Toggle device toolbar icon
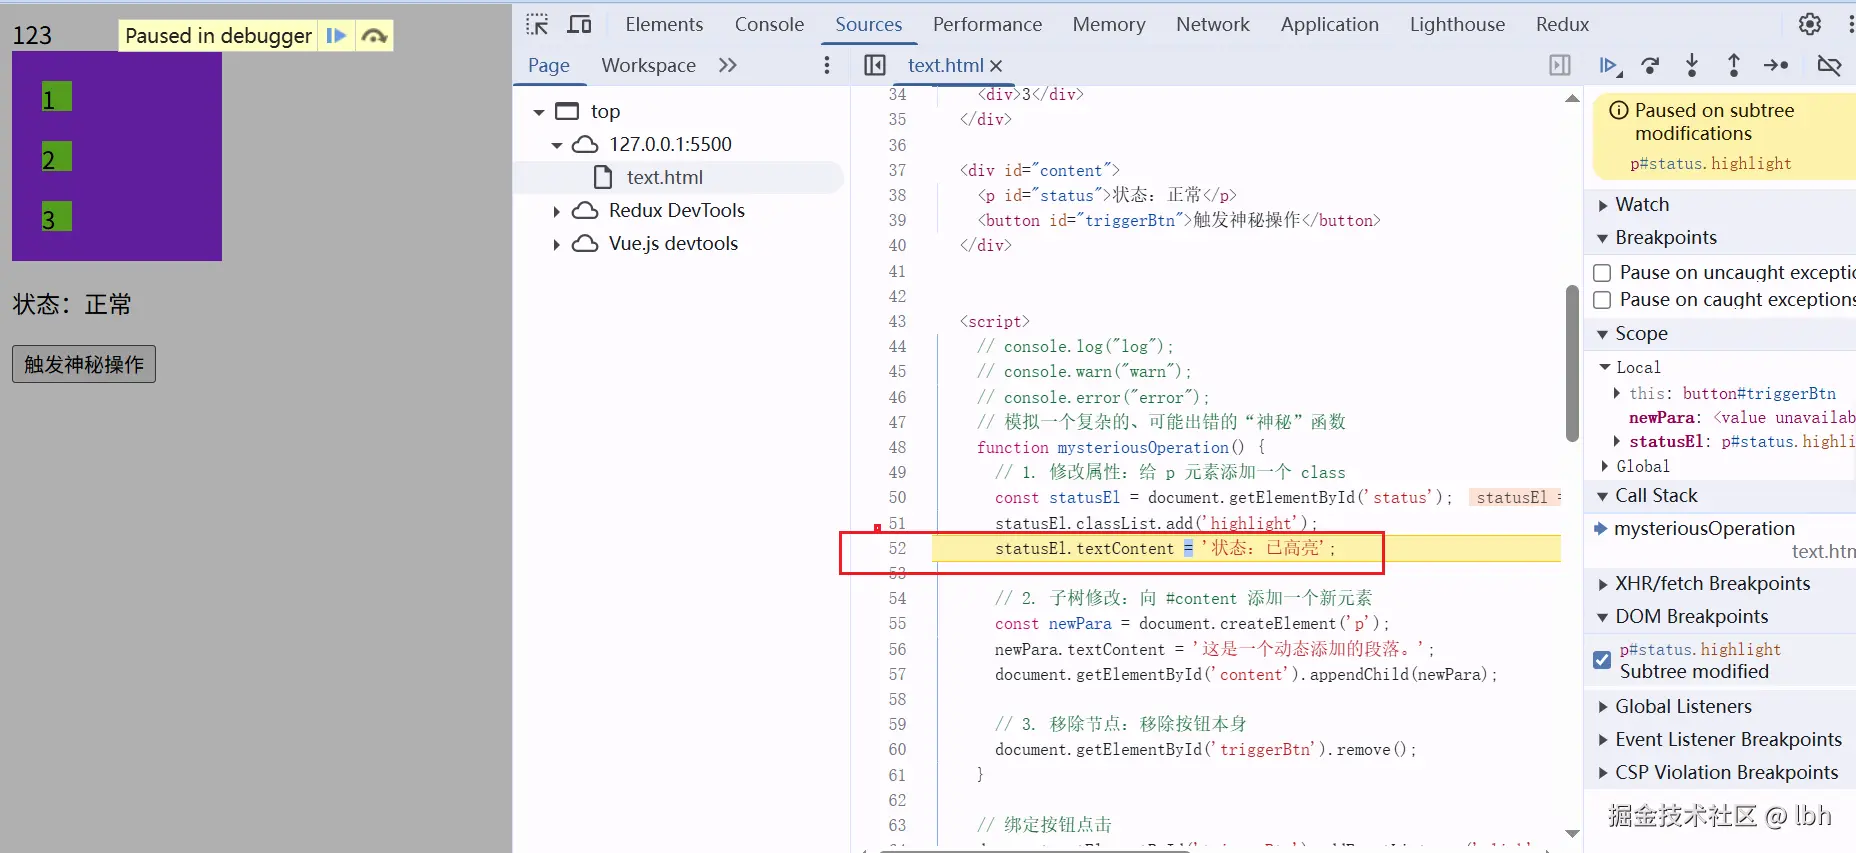This screenshot has height=853, width=1856. (x=579, y=24)
